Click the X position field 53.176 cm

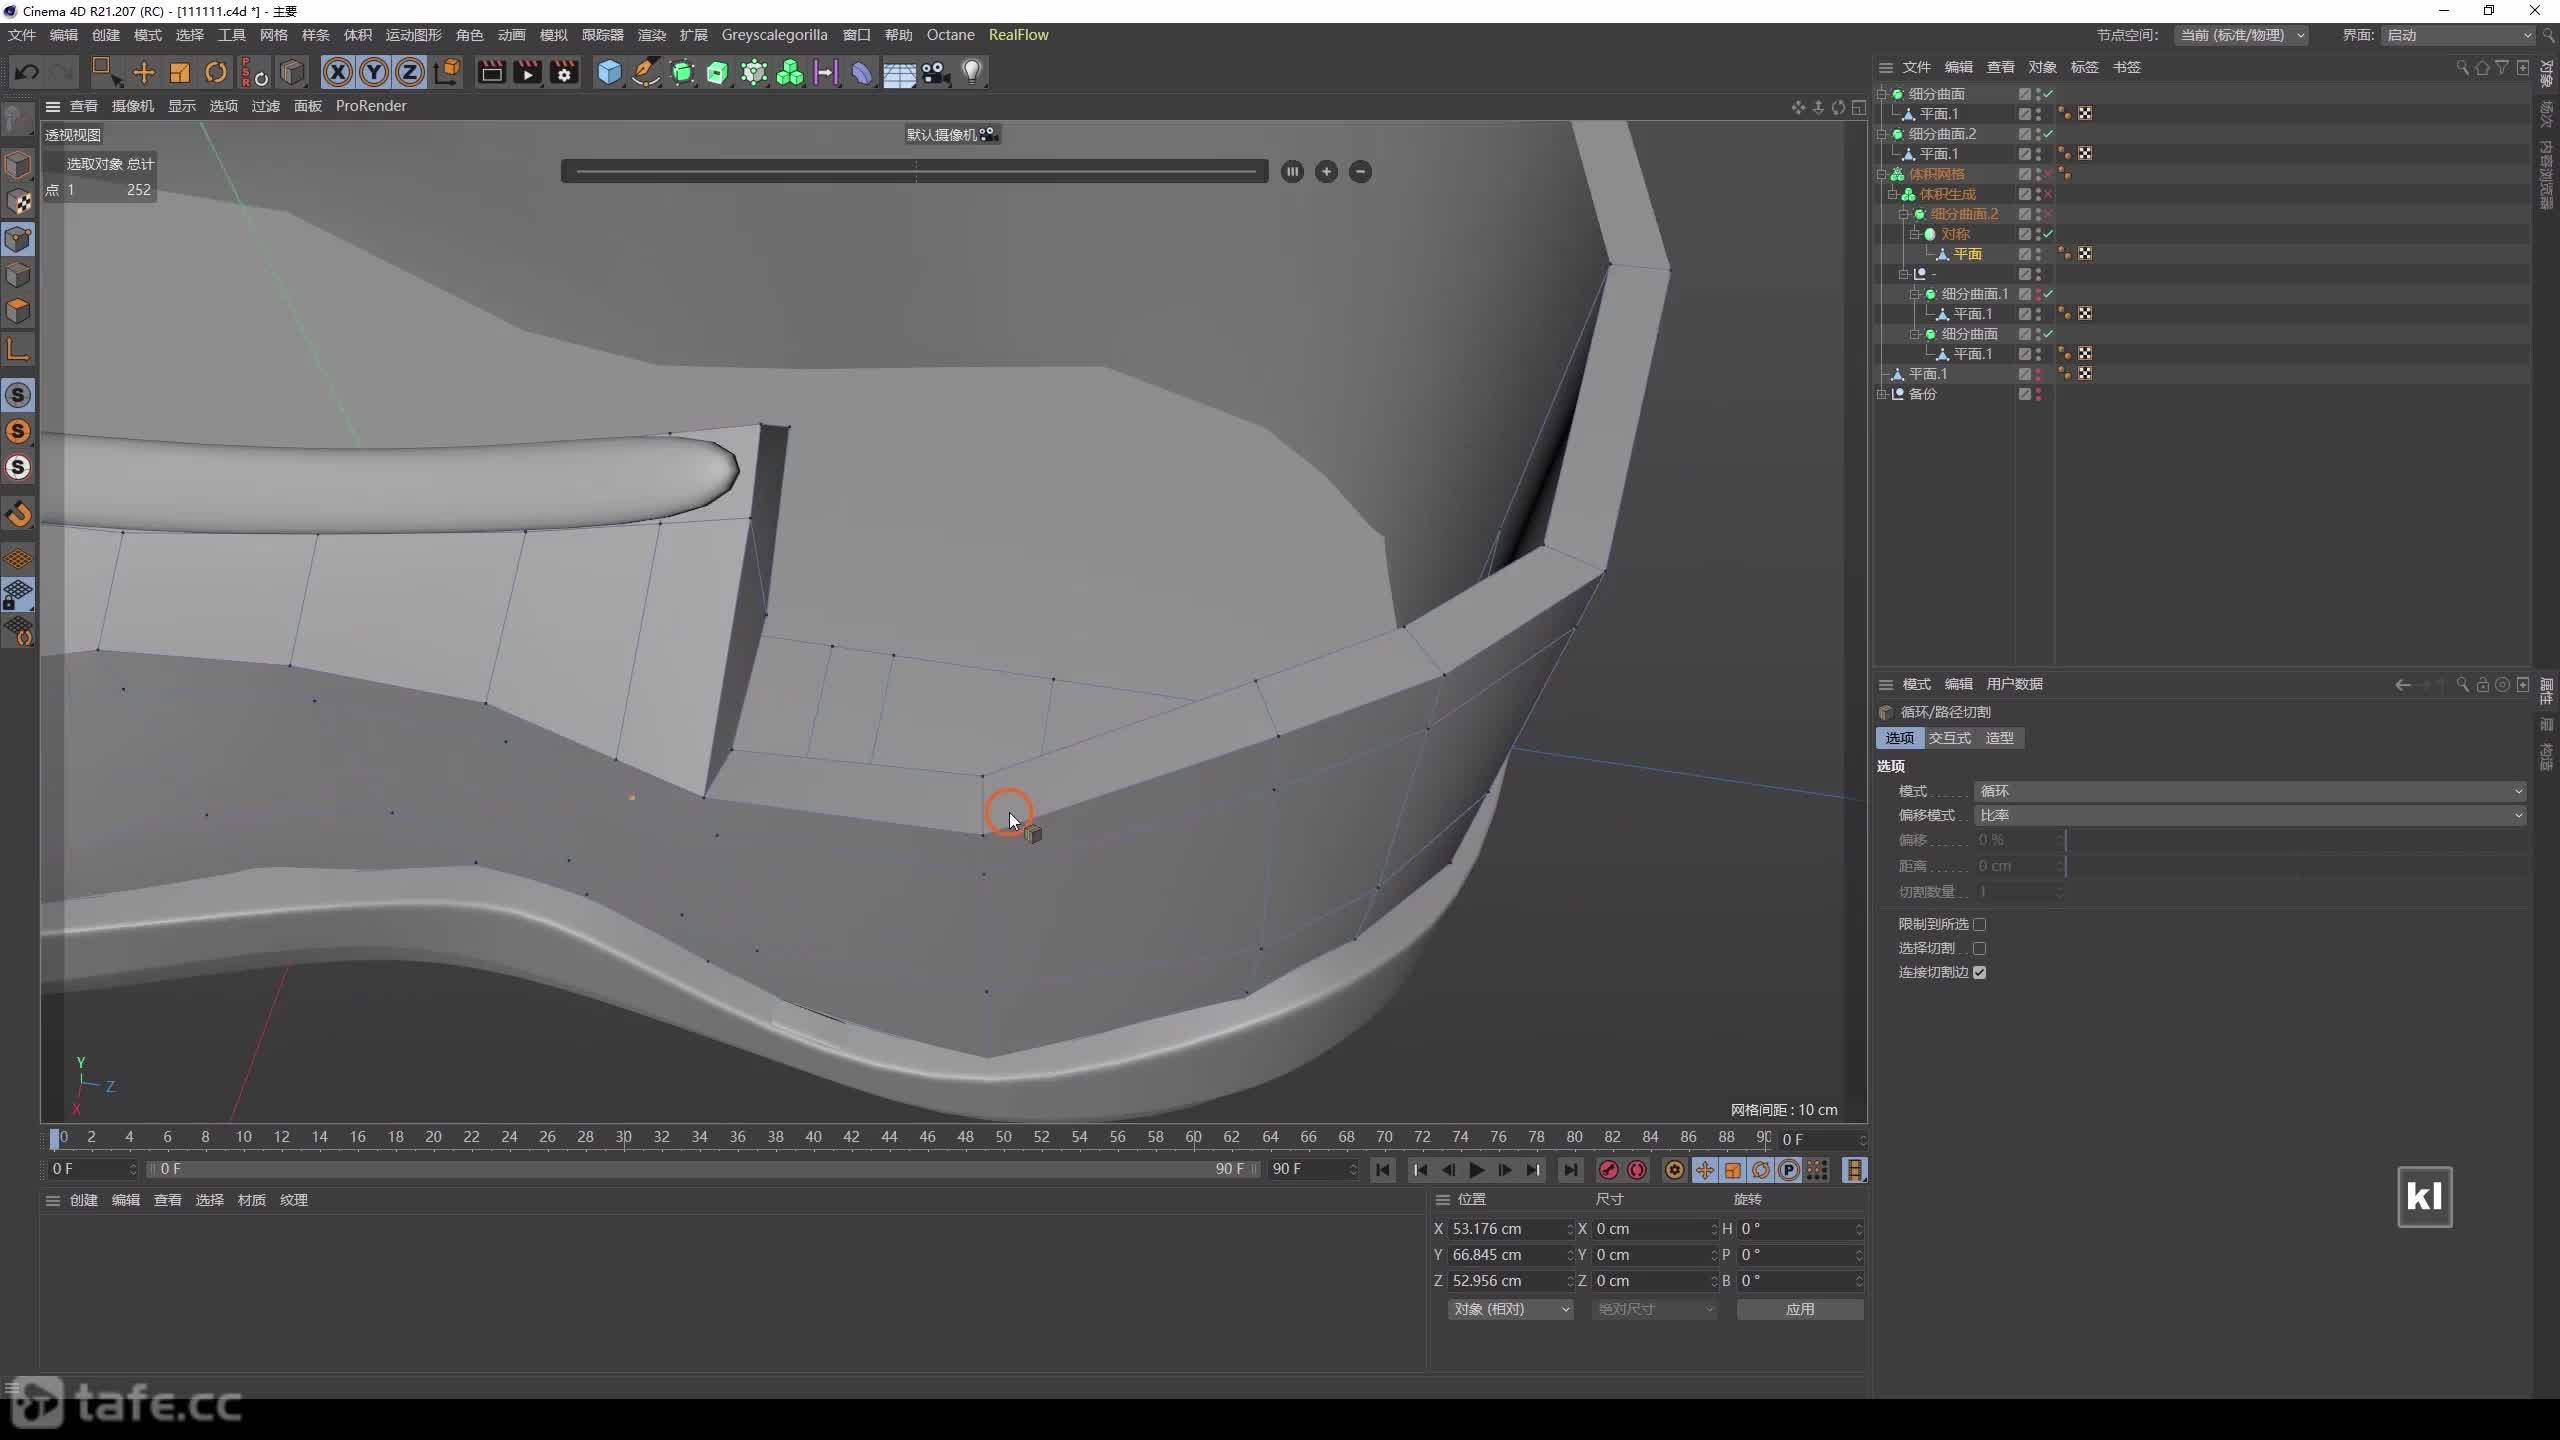click(1509, 1229)
